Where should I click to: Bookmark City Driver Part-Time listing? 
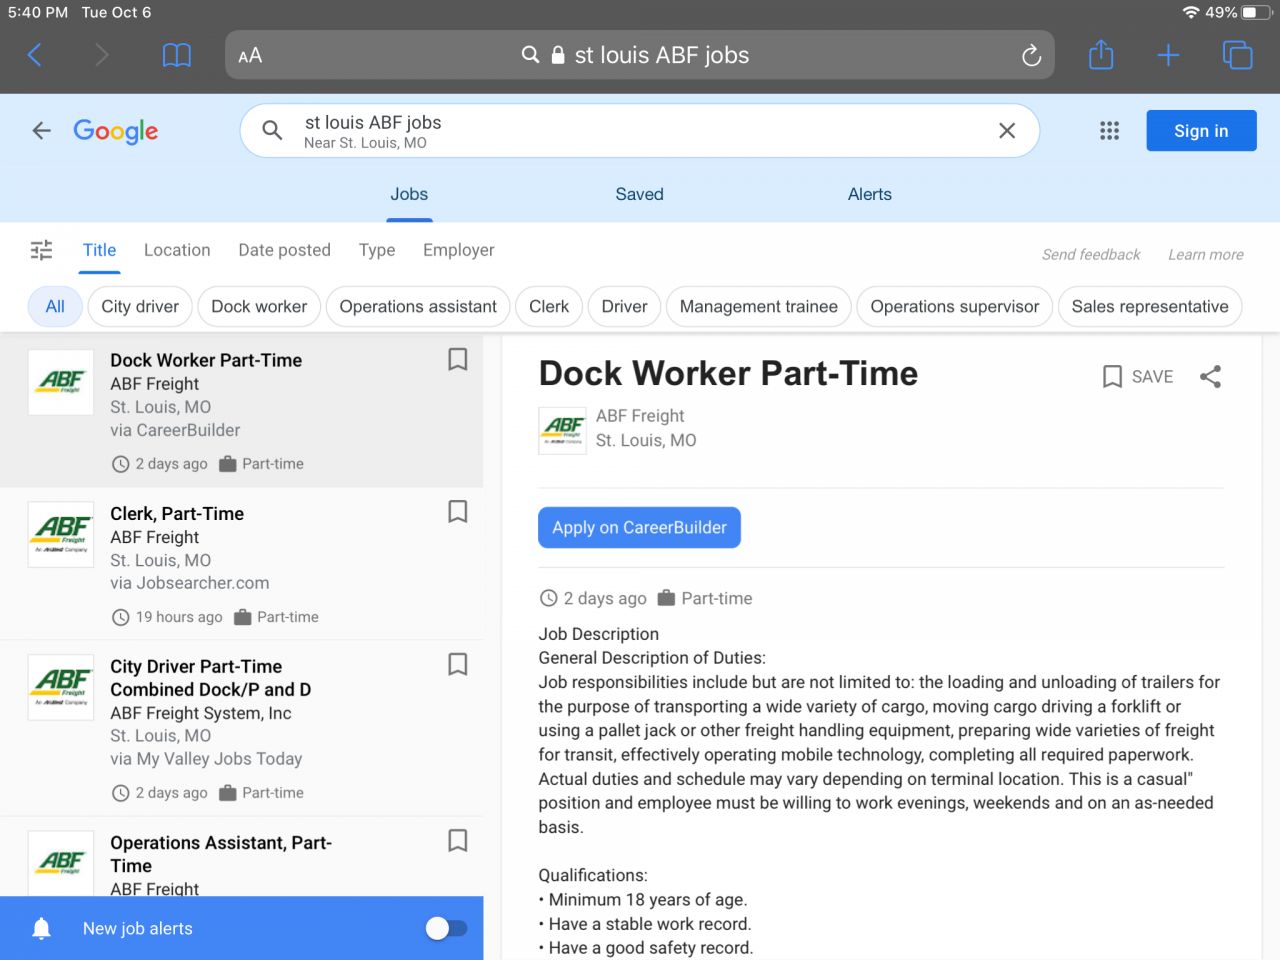point(457,664)
